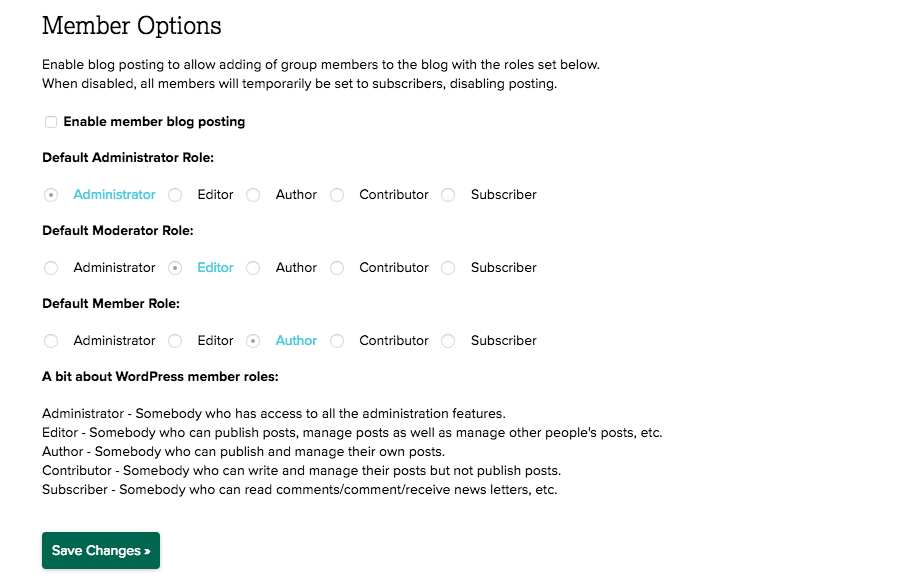Choose Author under Default Administrator Role
The width and height of the screenshot is (903, 587).
pos(253,195)
